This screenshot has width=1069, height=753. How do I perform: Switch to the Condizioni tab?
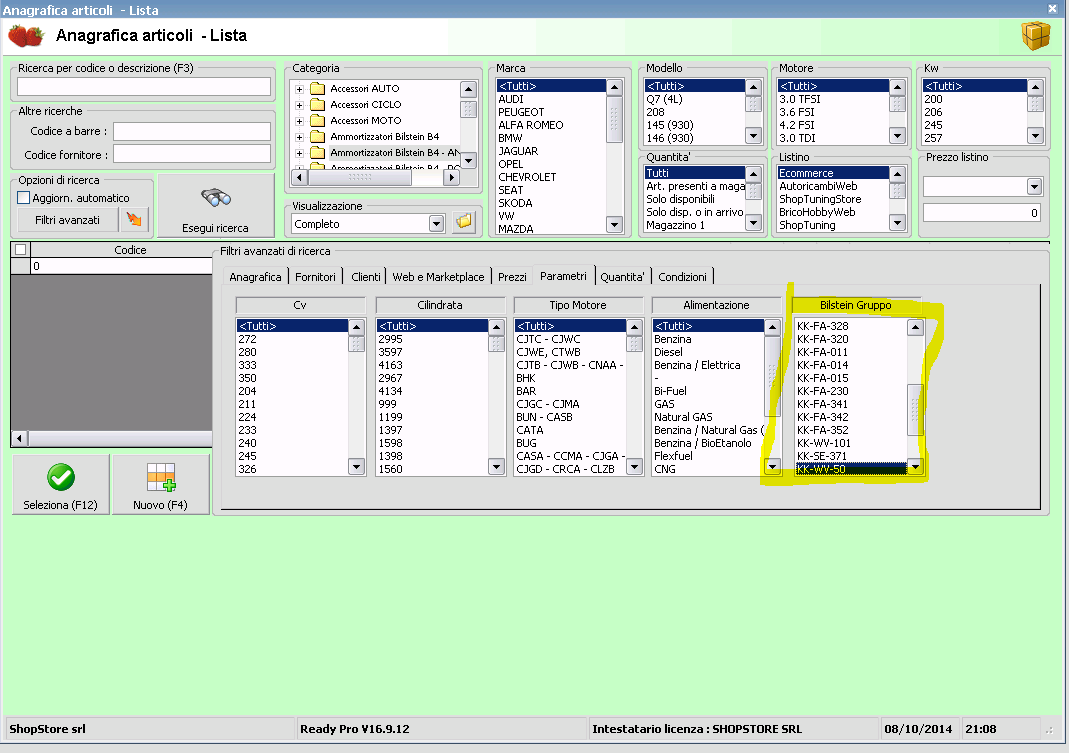click(682, 277)
